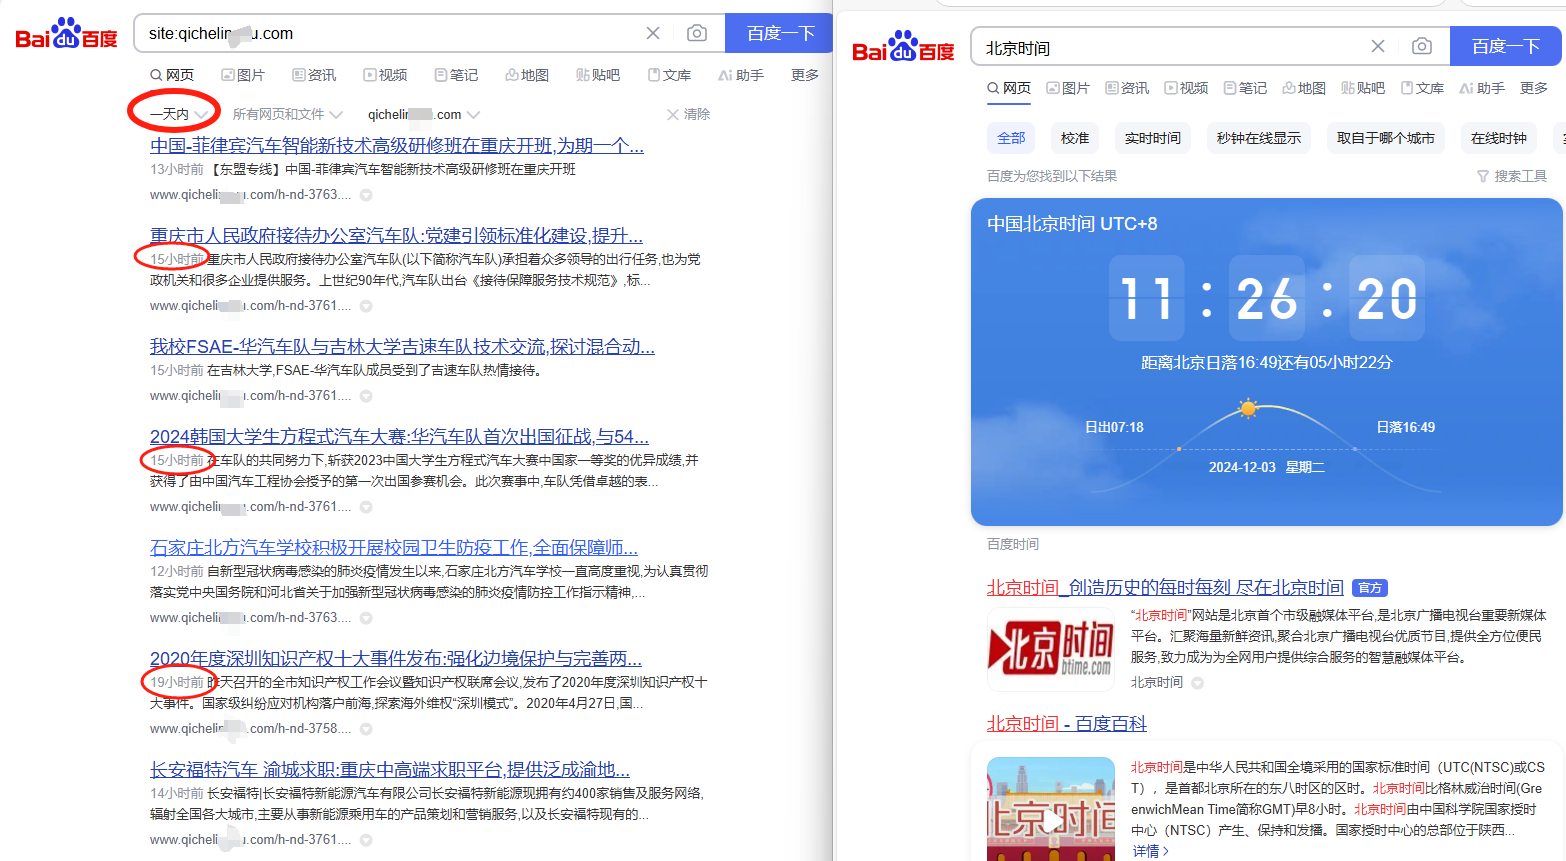The height and width of the screenshot is (861, 1566).
Task: Open 石家庄北方汽车学校 result link
Action: 394,548
